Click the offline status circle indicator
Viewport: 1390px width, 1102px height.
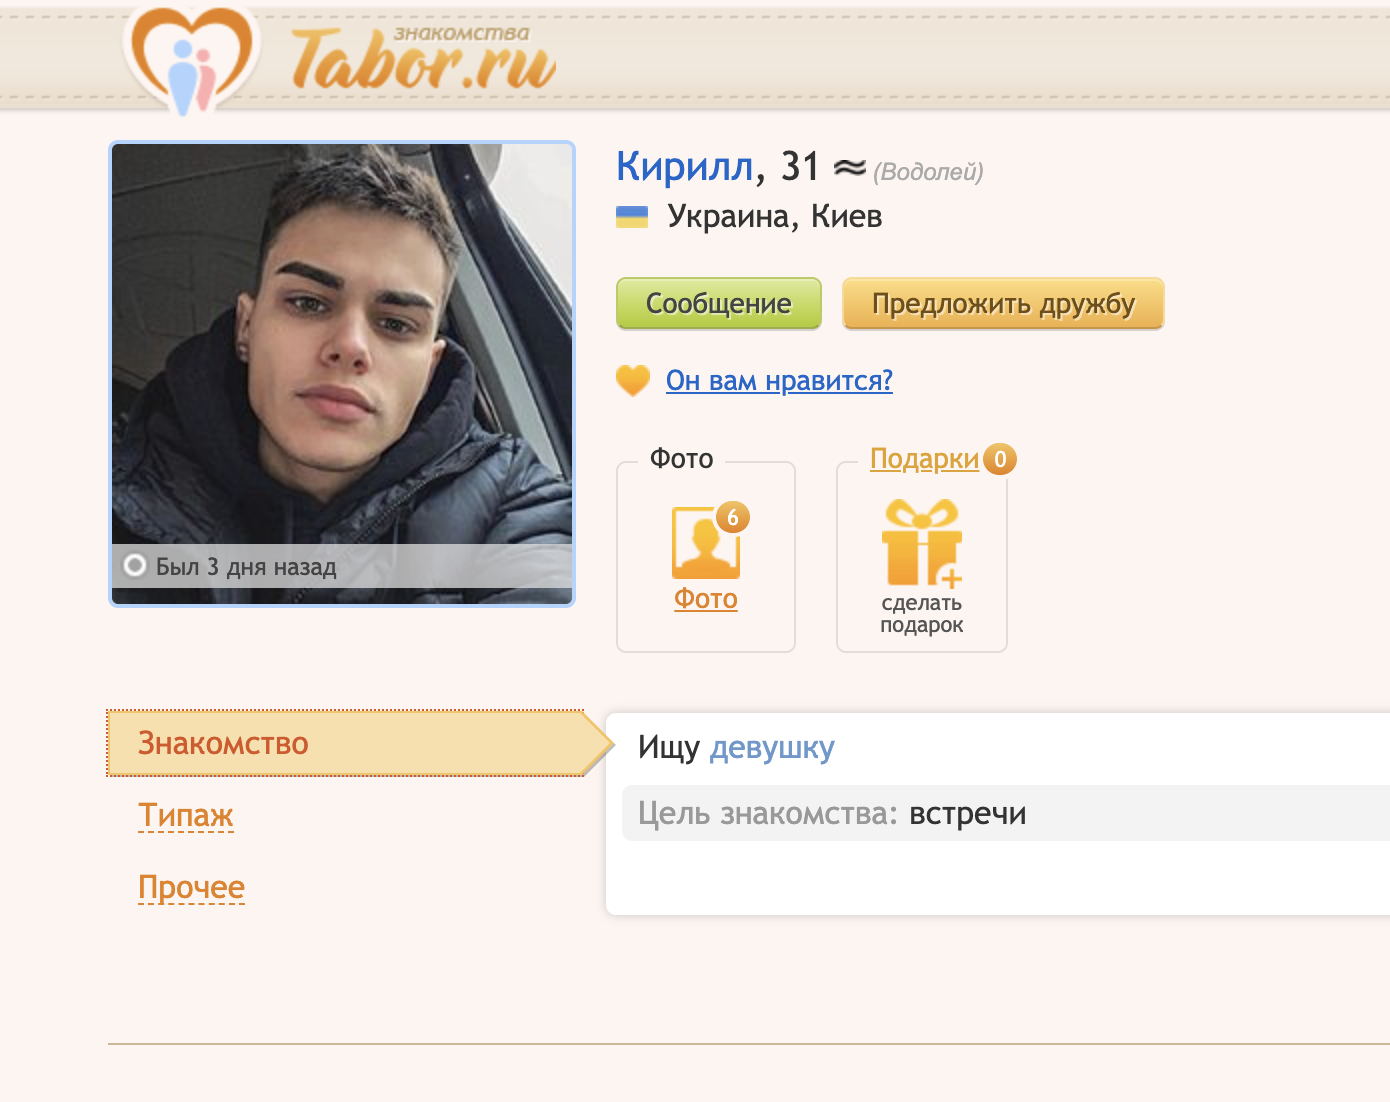(135, 565)
